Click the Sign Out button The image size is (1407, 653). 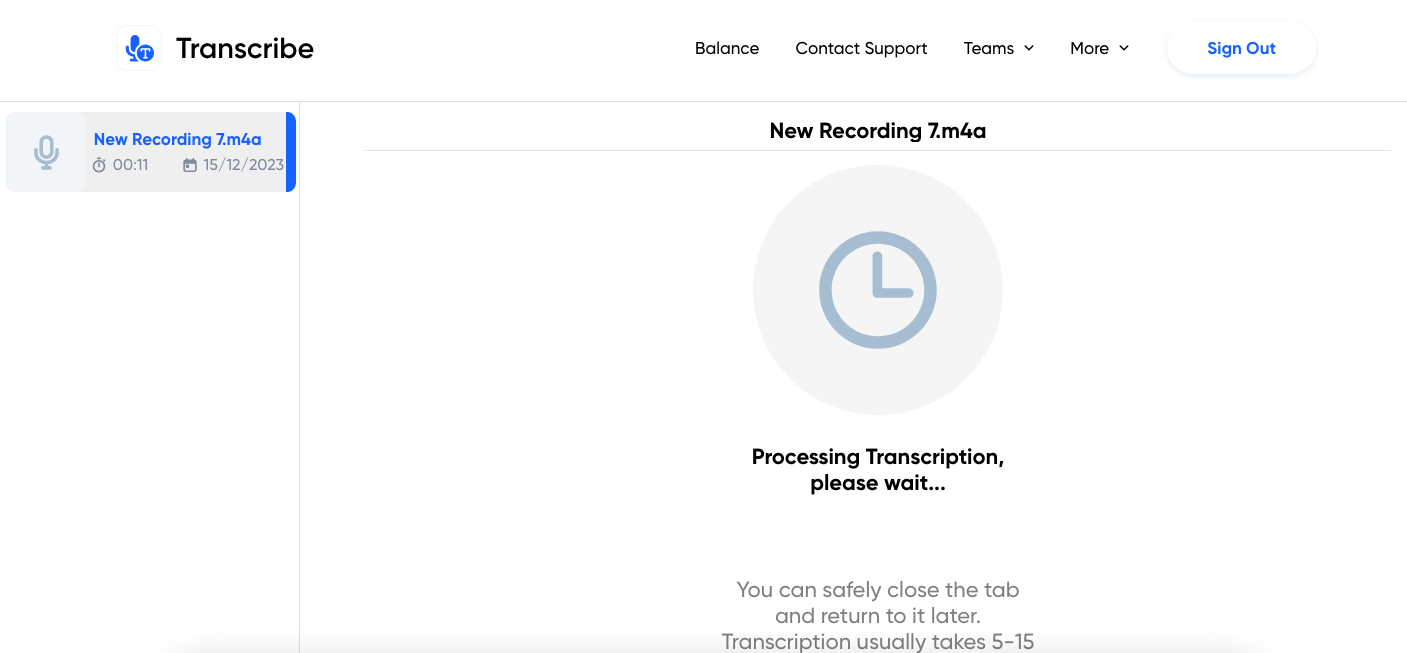click(x=1241, y=48)
